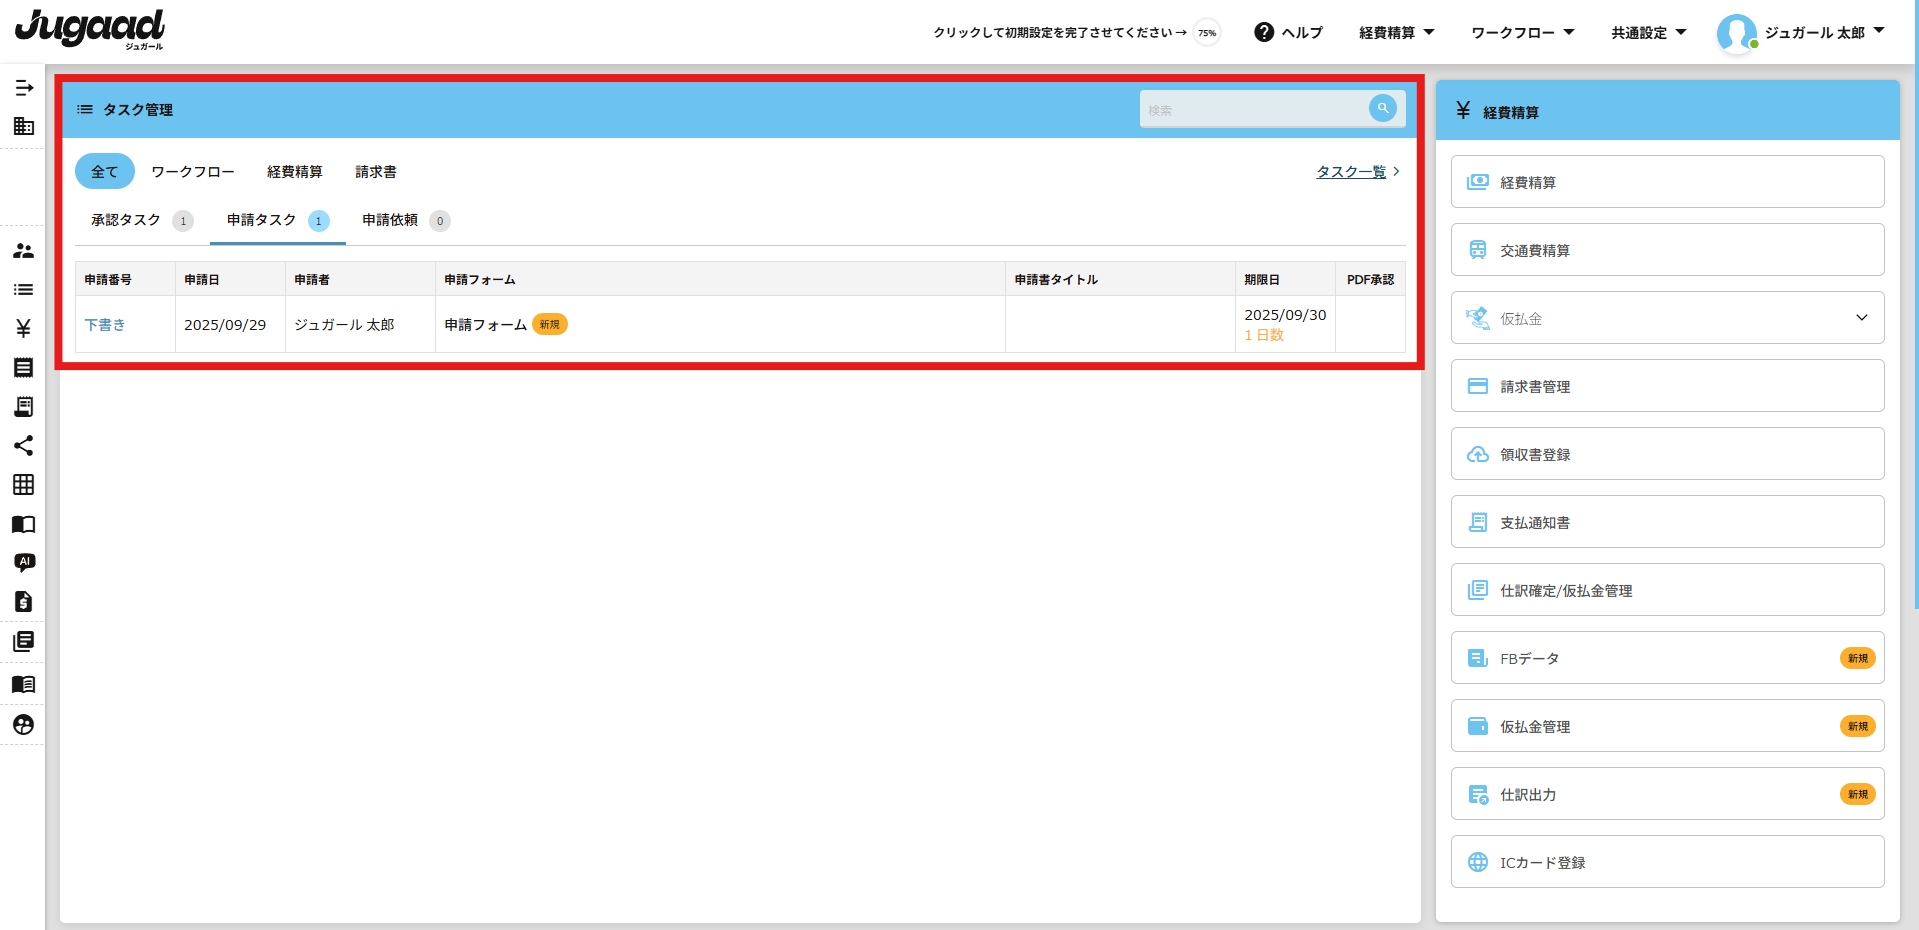Expand the left sidebar menu

coord(24,88)
